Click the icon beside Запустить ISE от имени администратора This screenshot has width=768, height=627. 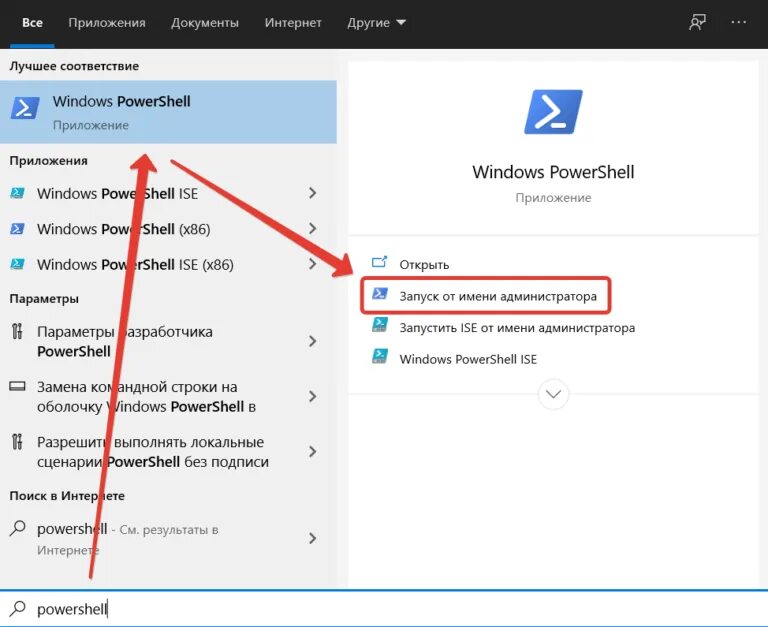(380, 325)
